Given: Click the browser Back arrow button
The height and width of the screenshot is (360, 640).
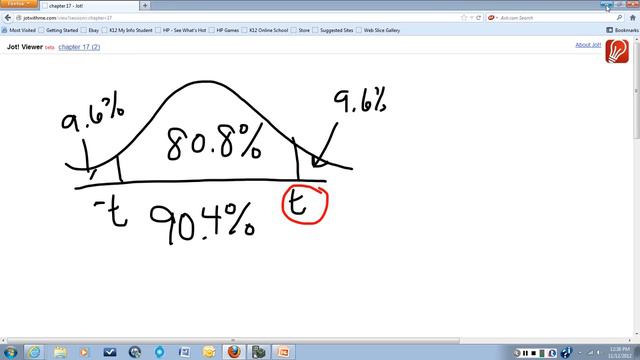Looking at the screenshot, I should pyautogui.click(x=8, y=18).
